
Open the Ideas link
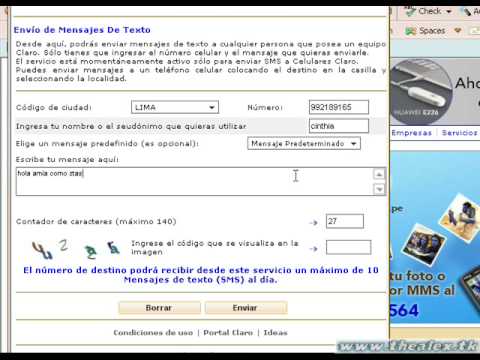pos(275,333)
